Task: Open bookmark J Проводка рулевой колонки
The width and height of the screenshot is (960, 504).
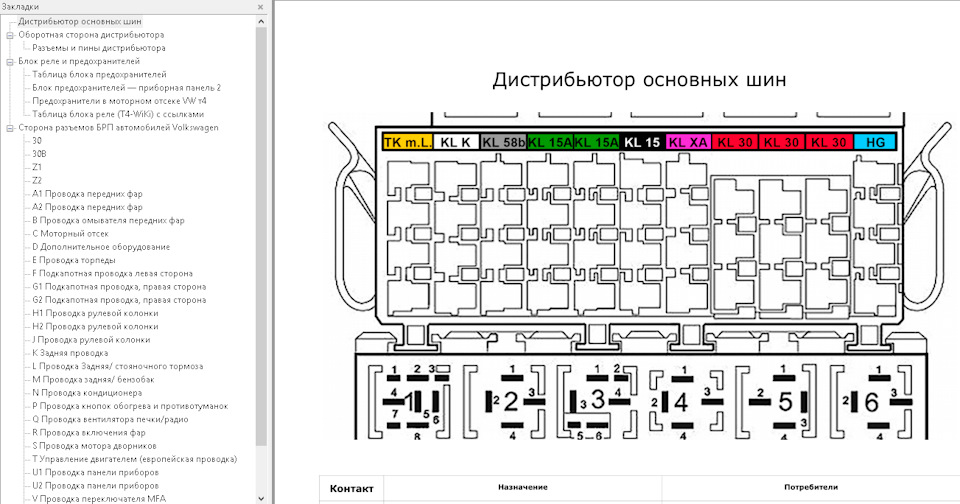Action: point(91,340)
